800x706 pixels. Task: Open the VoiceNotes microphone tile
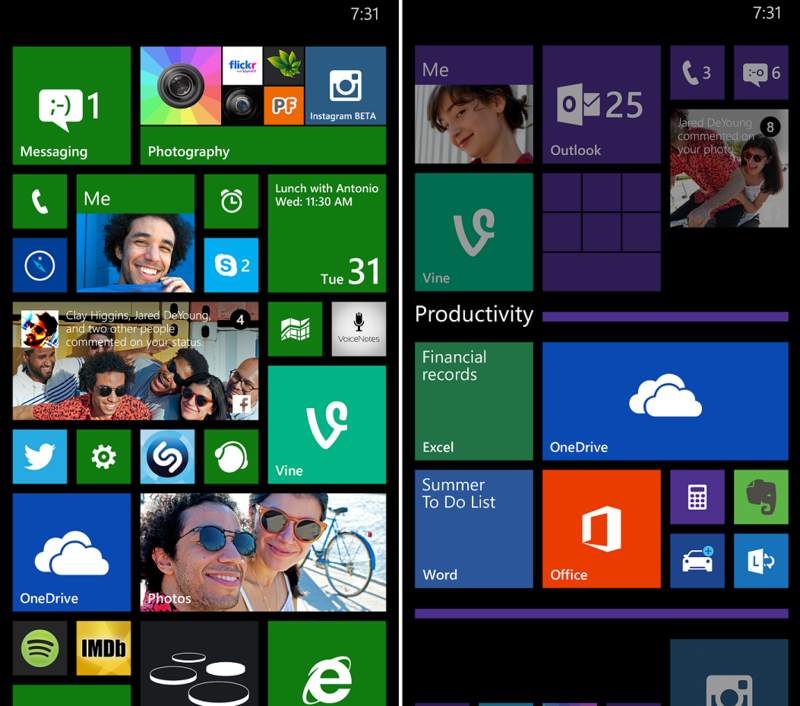point(359,329)
